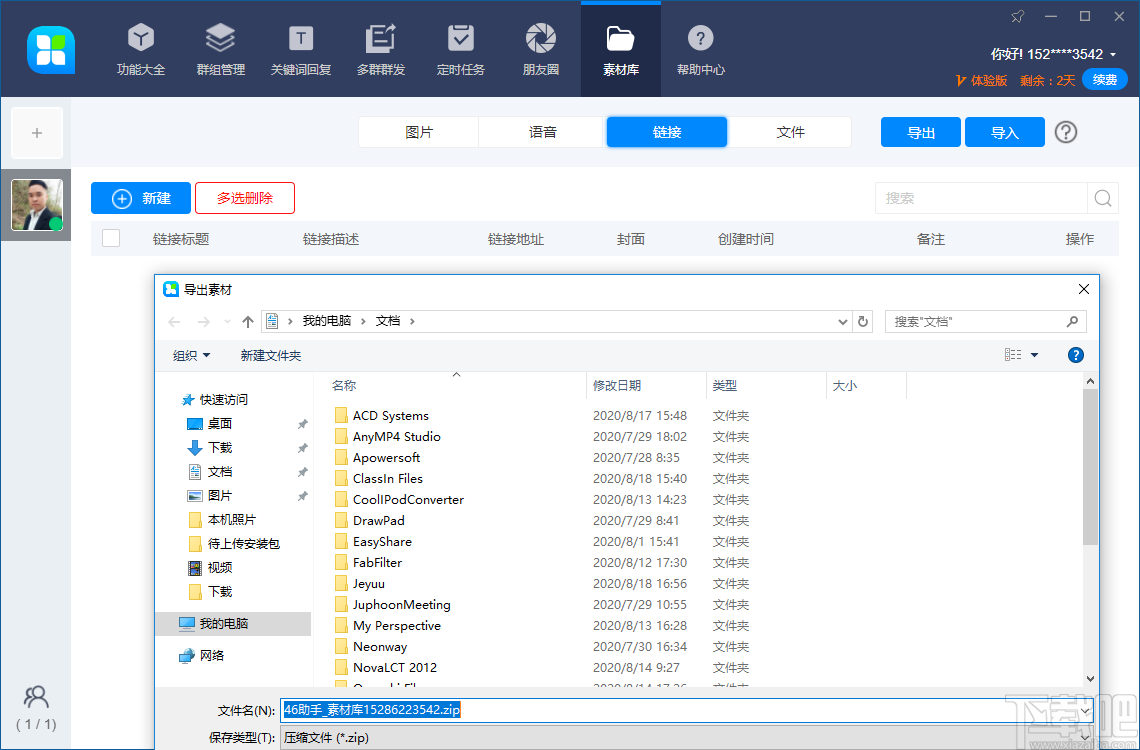Open the 多群群发 mass-send module
Image resolution: width=1140 pixels, height=750 pixels.
[x=381, y=49]
